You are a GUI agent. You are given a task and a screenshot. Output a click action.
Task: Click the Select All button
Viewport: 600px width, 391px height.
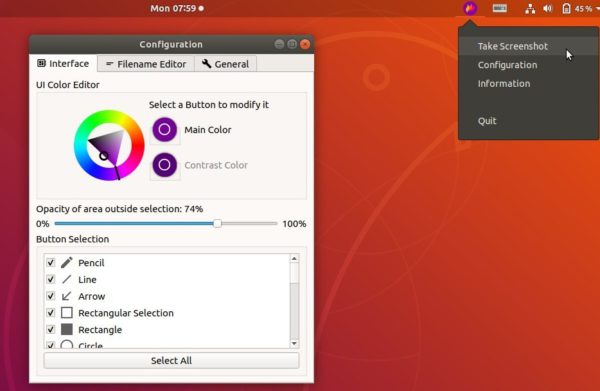pyautogui.click(x=171, y=360)
